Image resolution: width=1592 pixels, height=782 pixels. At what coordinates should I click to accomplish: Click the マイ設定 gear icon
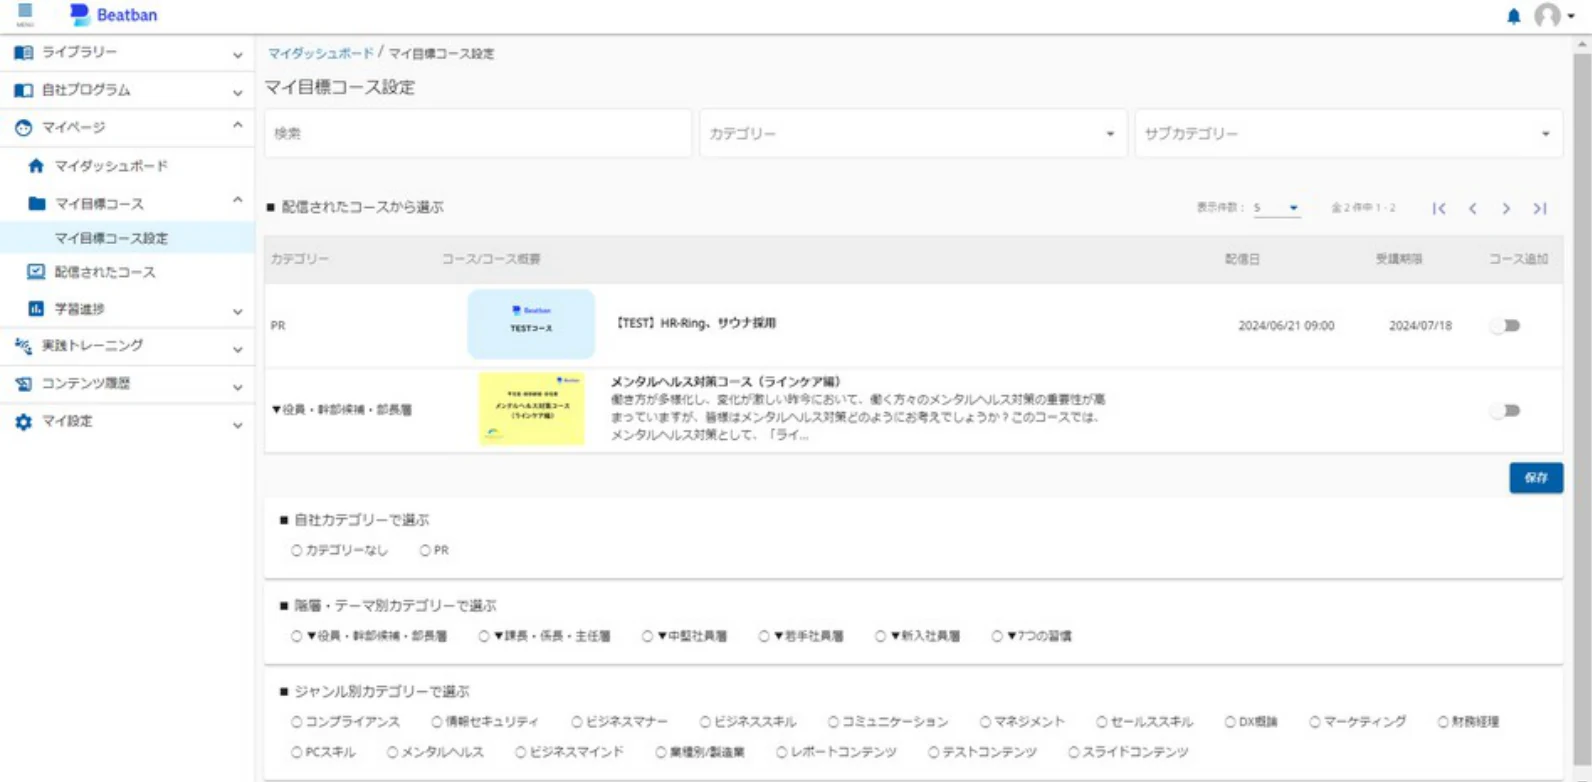(x=24, y=422)
